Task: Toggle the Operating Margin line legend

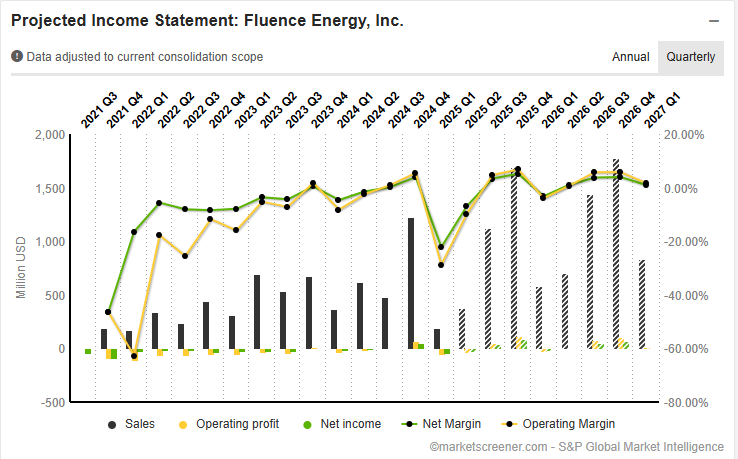Action: point(567,424)
